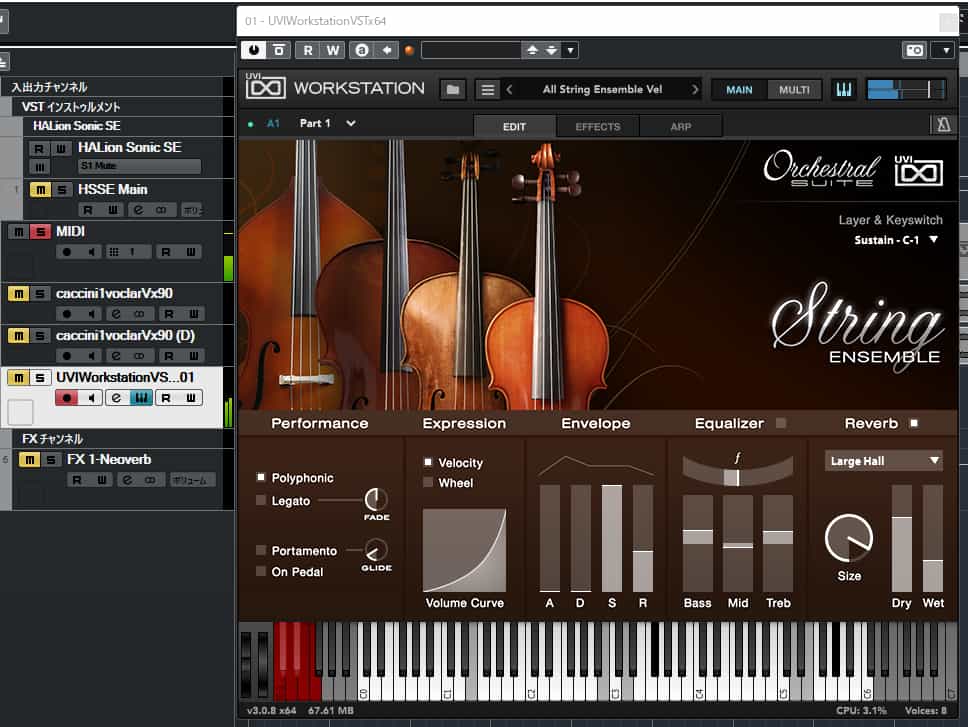Enable the Legato checkbox
The width and height of the screenshot is (968, 727).
tap(262, 501)
